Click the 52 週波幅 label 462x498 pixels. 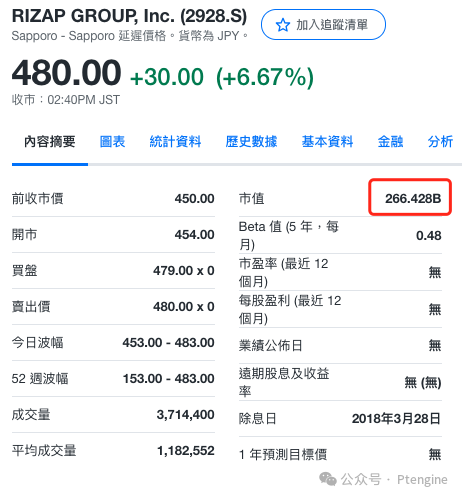pos(40,379)
